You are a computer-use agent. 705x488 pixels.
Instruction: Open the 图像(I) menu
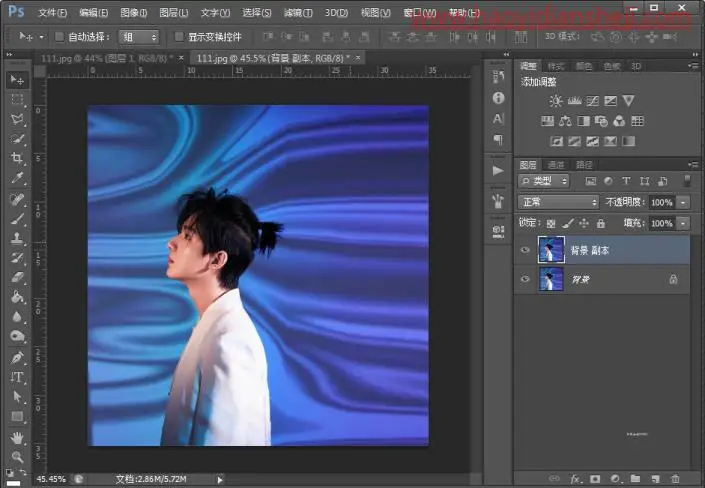pyautogui.click(x=134, y=13)
